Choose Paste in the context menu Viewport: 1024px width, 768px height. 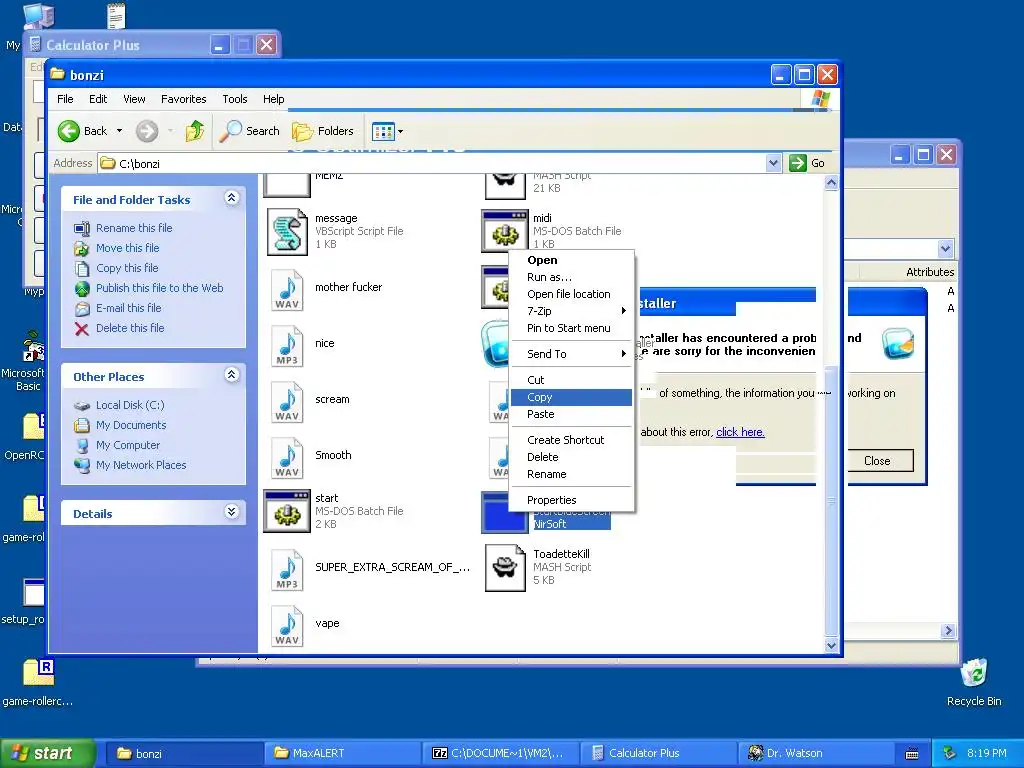[571, 414]
